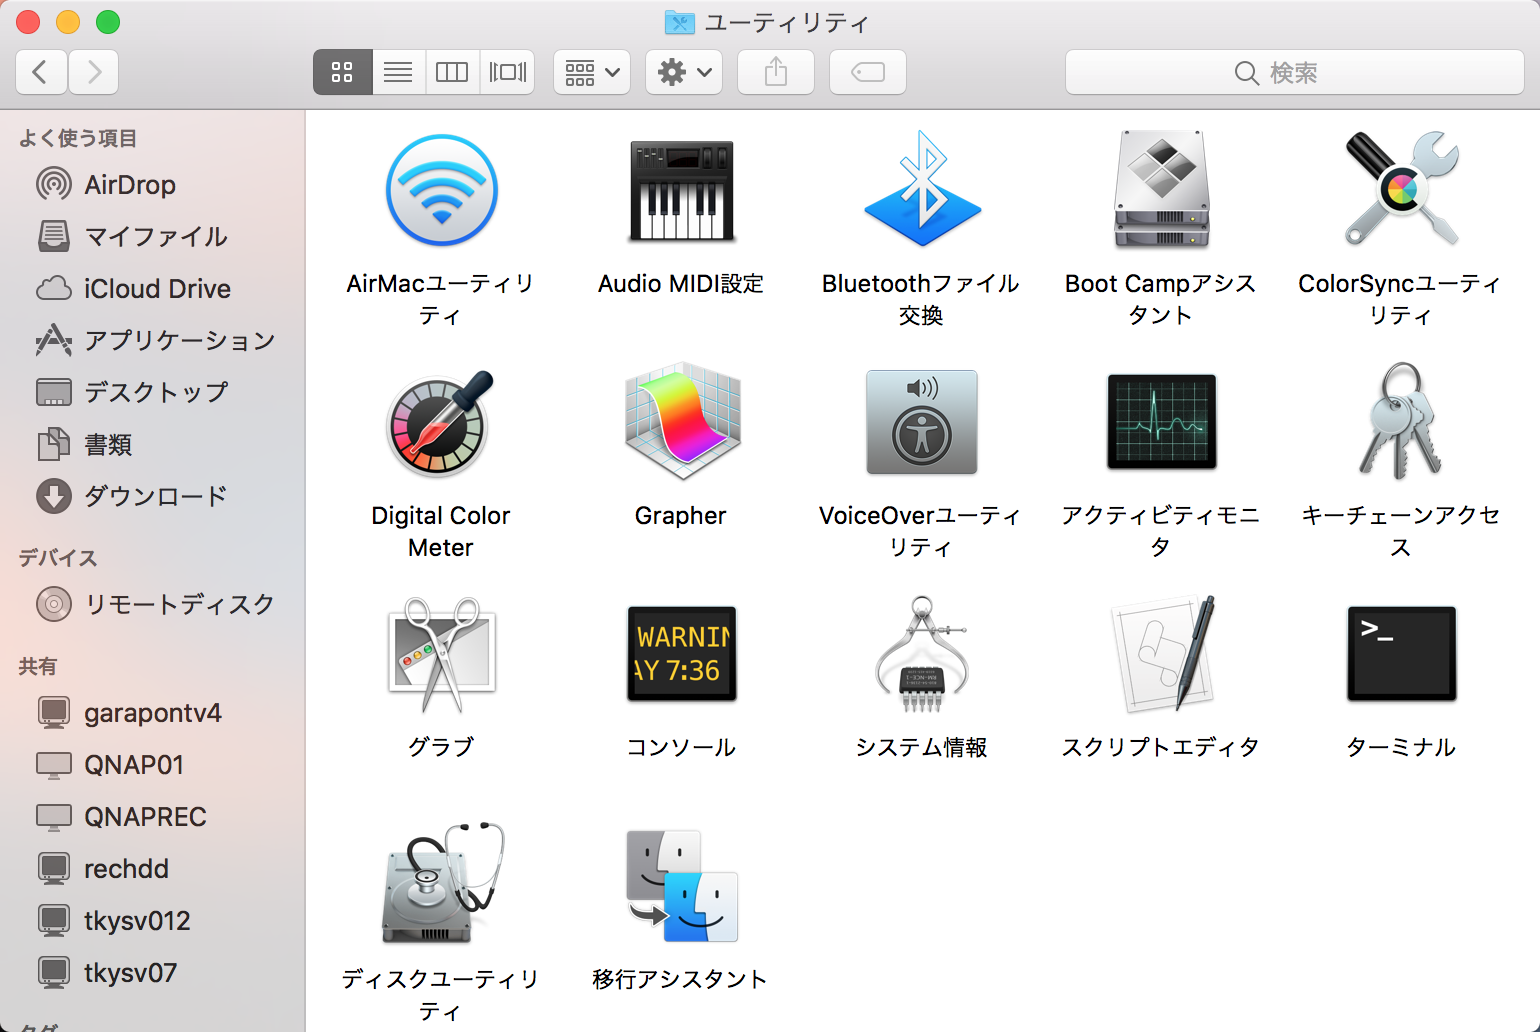
Task: Select キーチェーンアクセス keys icon
Action: tap(1401, 421)
